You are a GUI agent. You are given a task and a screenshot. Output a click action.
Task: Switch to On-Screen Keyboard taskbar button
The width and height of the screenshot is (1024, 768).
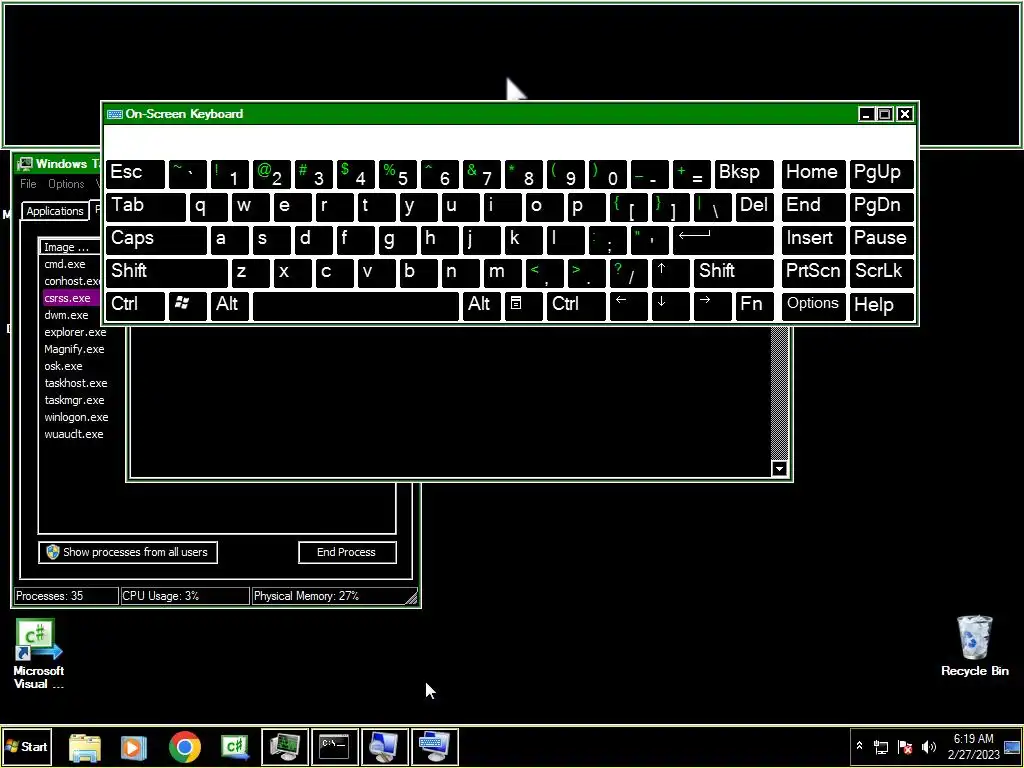[434, 746]
